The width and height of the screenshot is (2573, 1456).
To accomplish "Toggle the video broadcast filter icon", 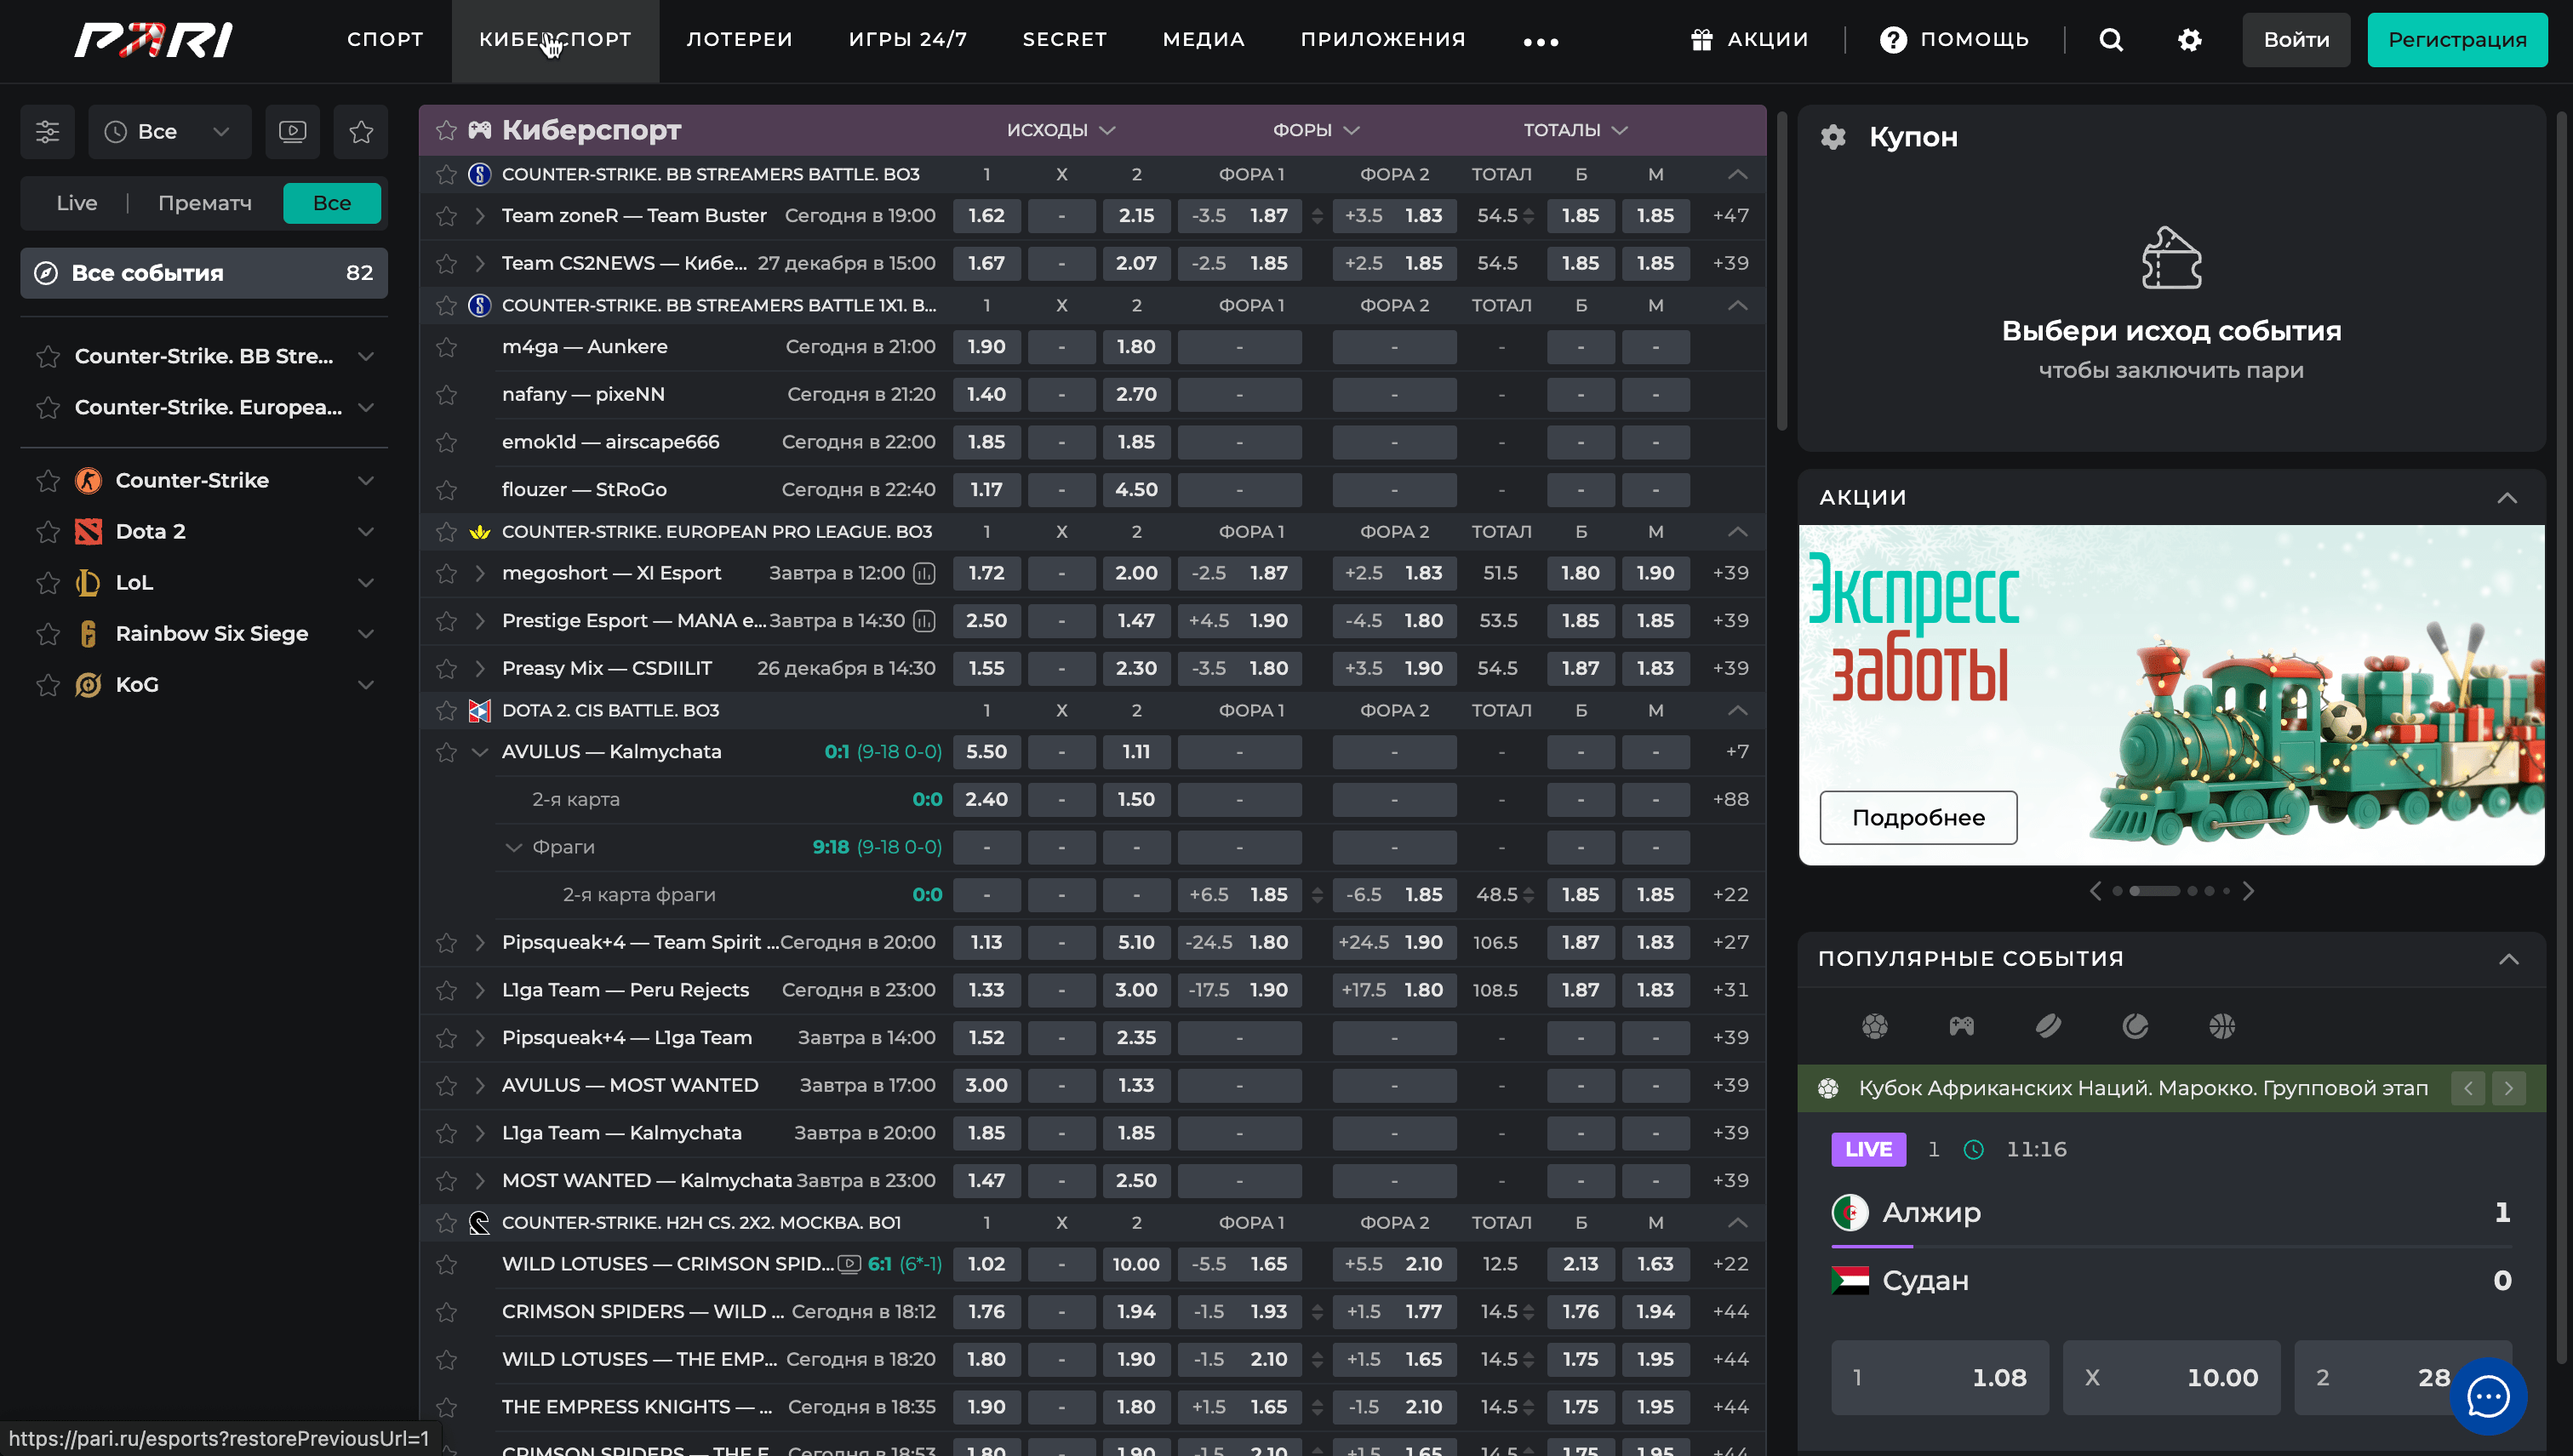I will coord(292,132).
